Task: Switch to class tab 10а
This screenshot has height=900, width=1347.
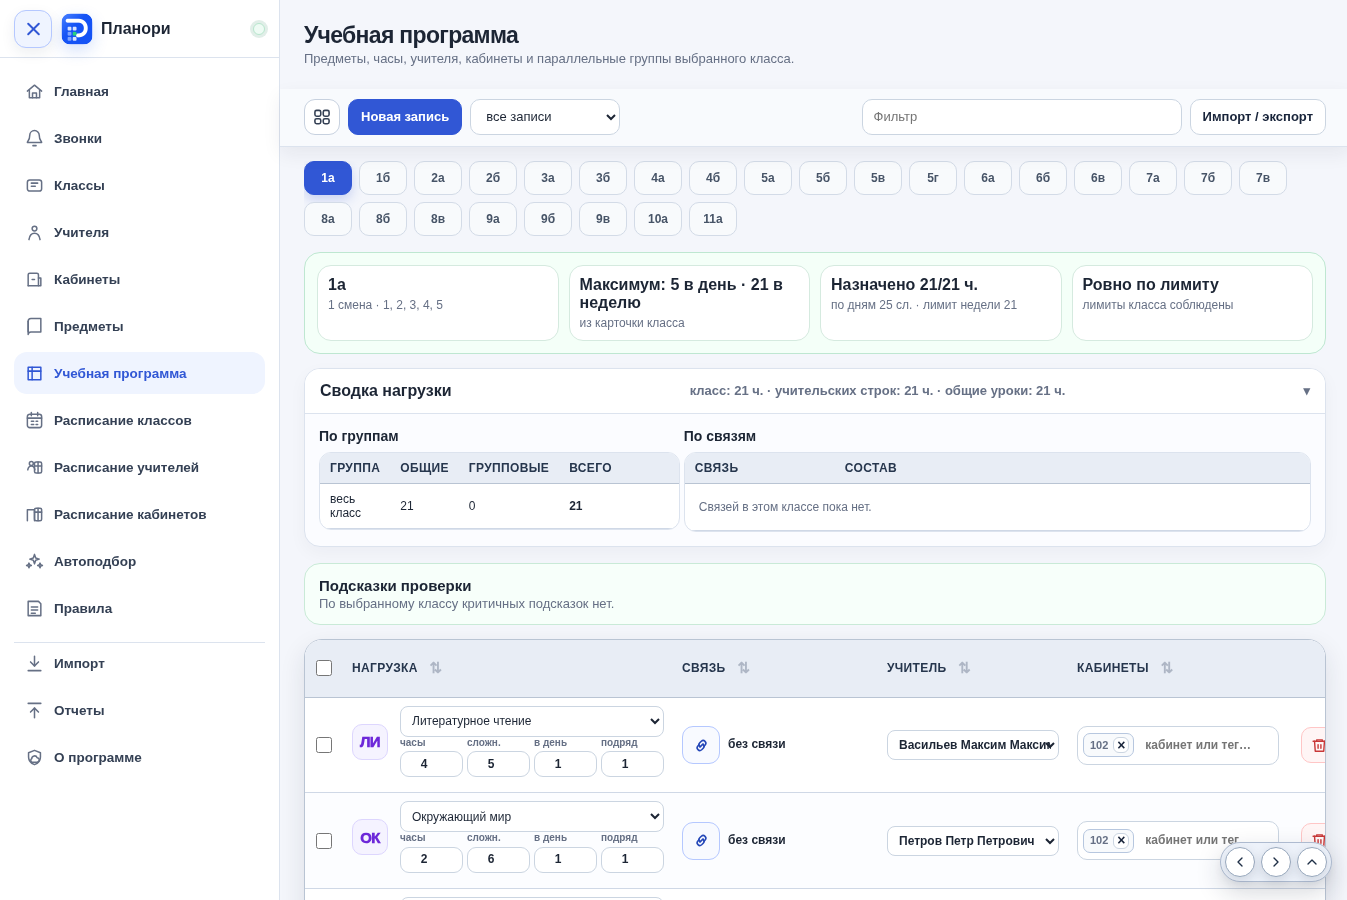Action: (658, 219)
